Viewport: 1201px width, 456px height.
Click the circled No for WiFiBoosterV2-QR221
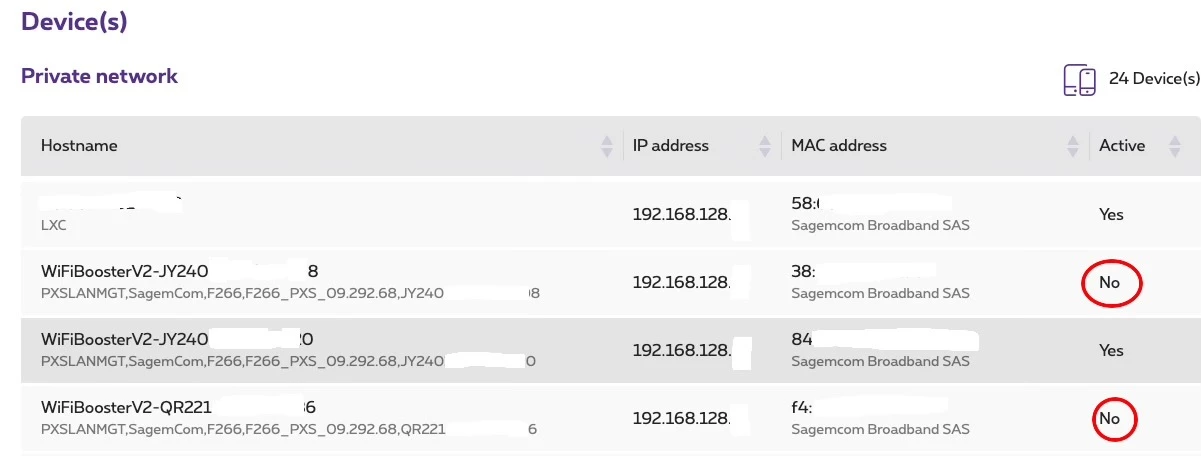[x=1109, y=419]
